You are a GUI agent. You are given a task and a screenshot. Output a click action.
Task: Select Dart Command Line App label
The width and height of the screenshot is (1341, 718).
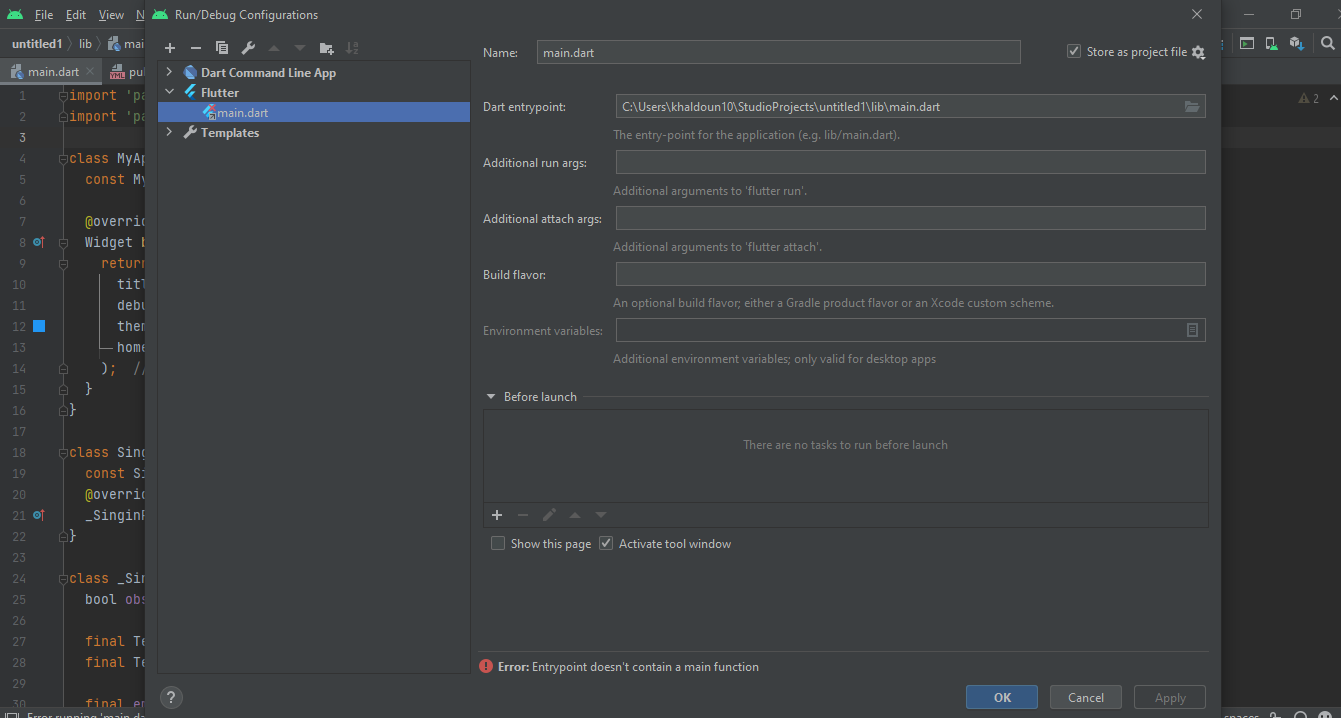point(268,72)
